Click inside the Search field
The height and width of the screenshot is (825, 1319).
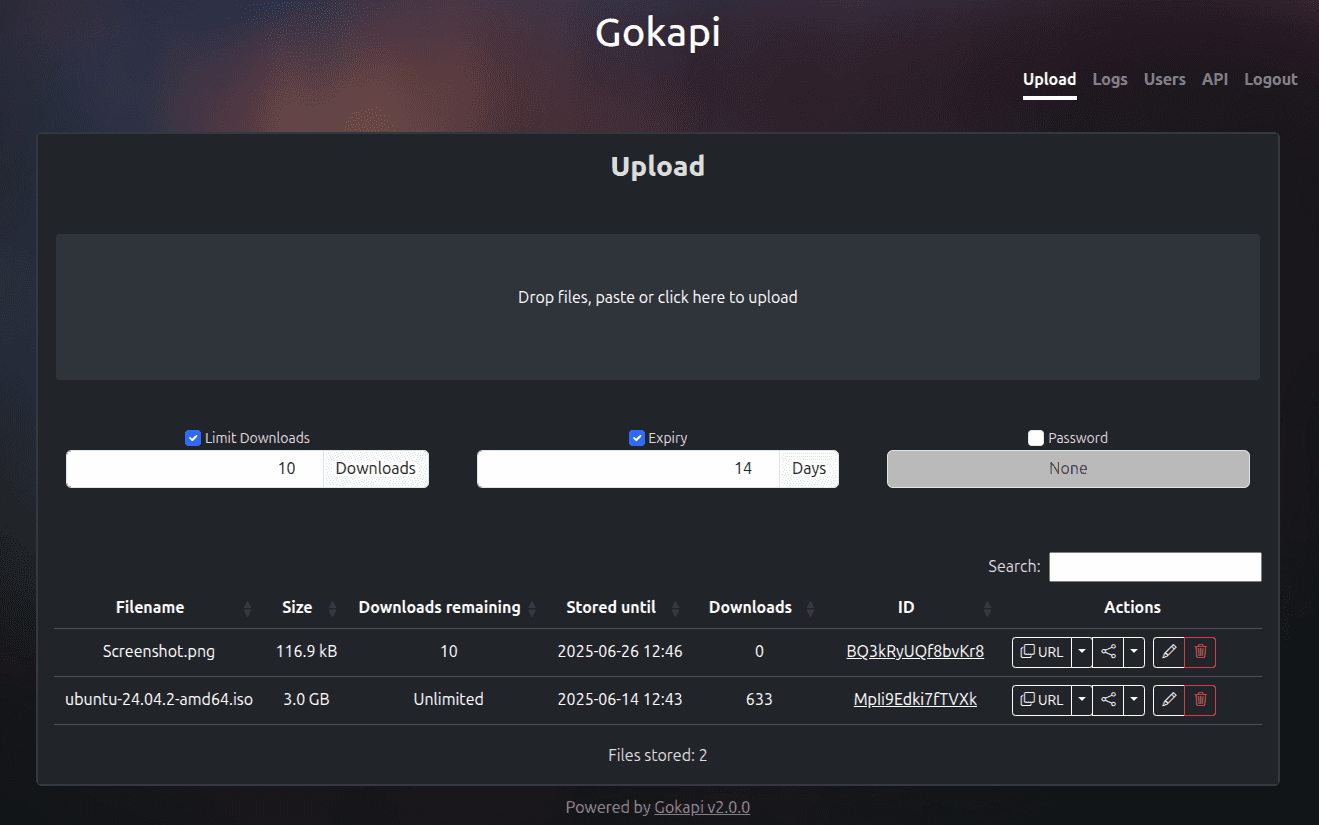point(1154,566)
